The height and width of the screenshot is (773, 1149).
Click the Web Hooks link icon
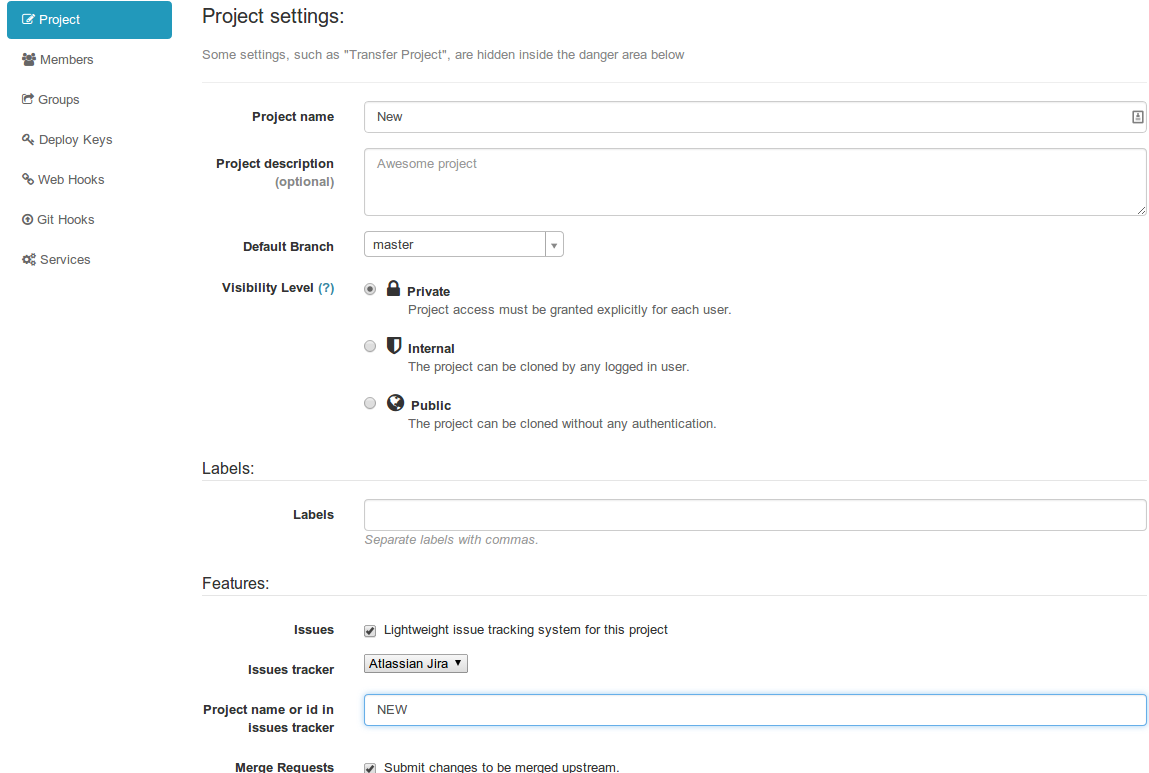click(x=27, y=179)
